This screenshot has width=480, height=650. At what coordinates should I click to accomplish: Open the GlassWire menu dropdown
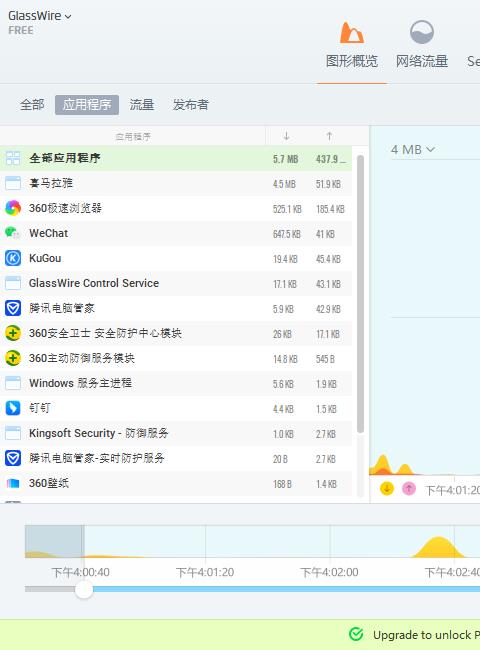(x=39, y=16)
